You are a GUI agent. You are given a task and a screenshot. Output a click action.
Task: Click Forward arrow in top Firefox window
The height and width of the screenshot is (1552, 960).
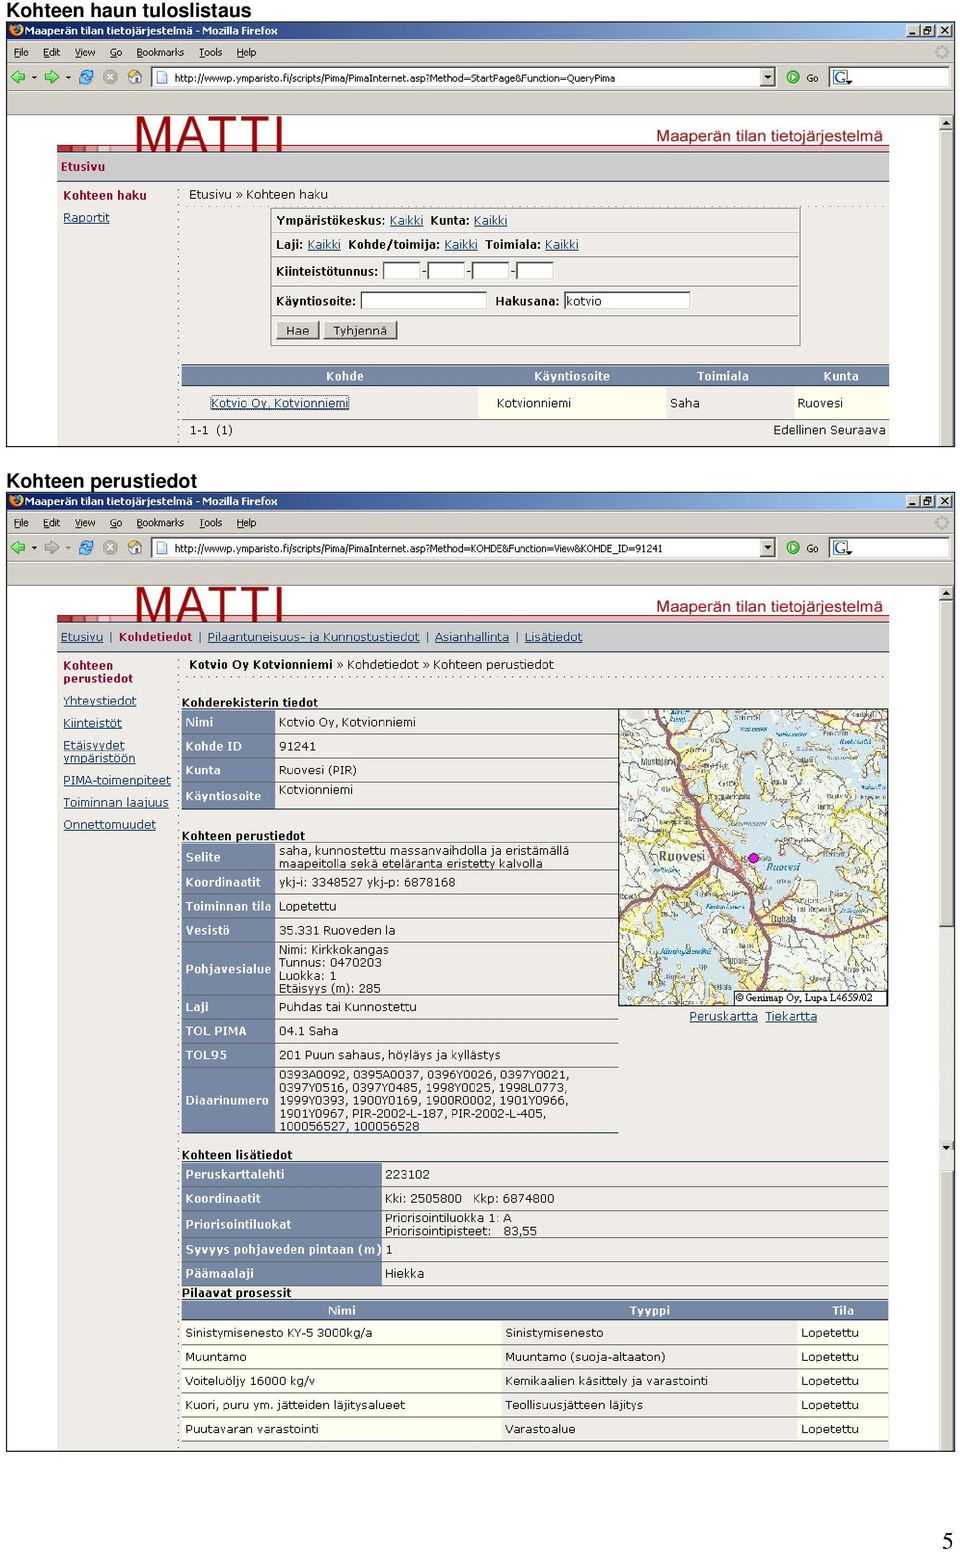coord(51,77)
